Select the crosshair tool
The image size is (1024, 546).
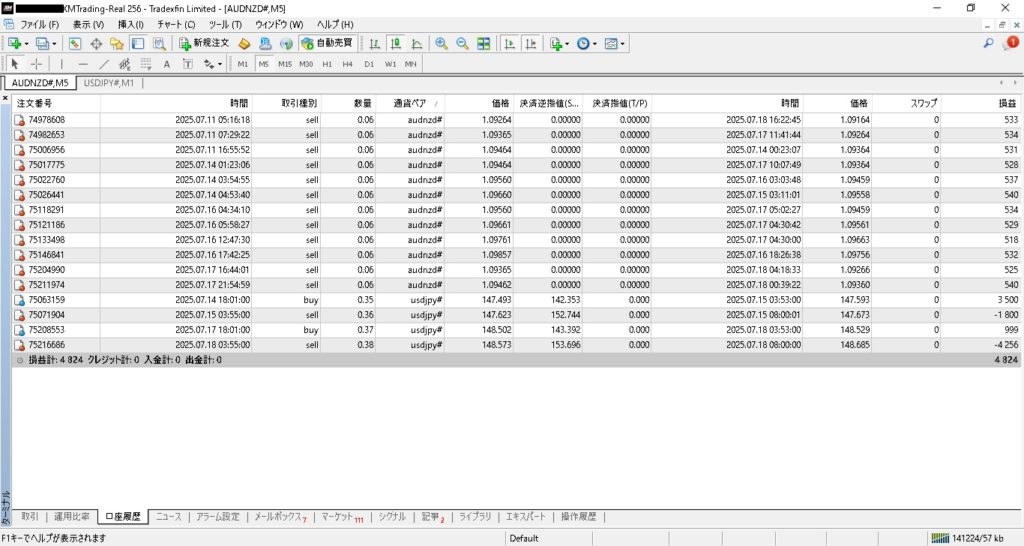pyautogui.click(x=36, y=64)
